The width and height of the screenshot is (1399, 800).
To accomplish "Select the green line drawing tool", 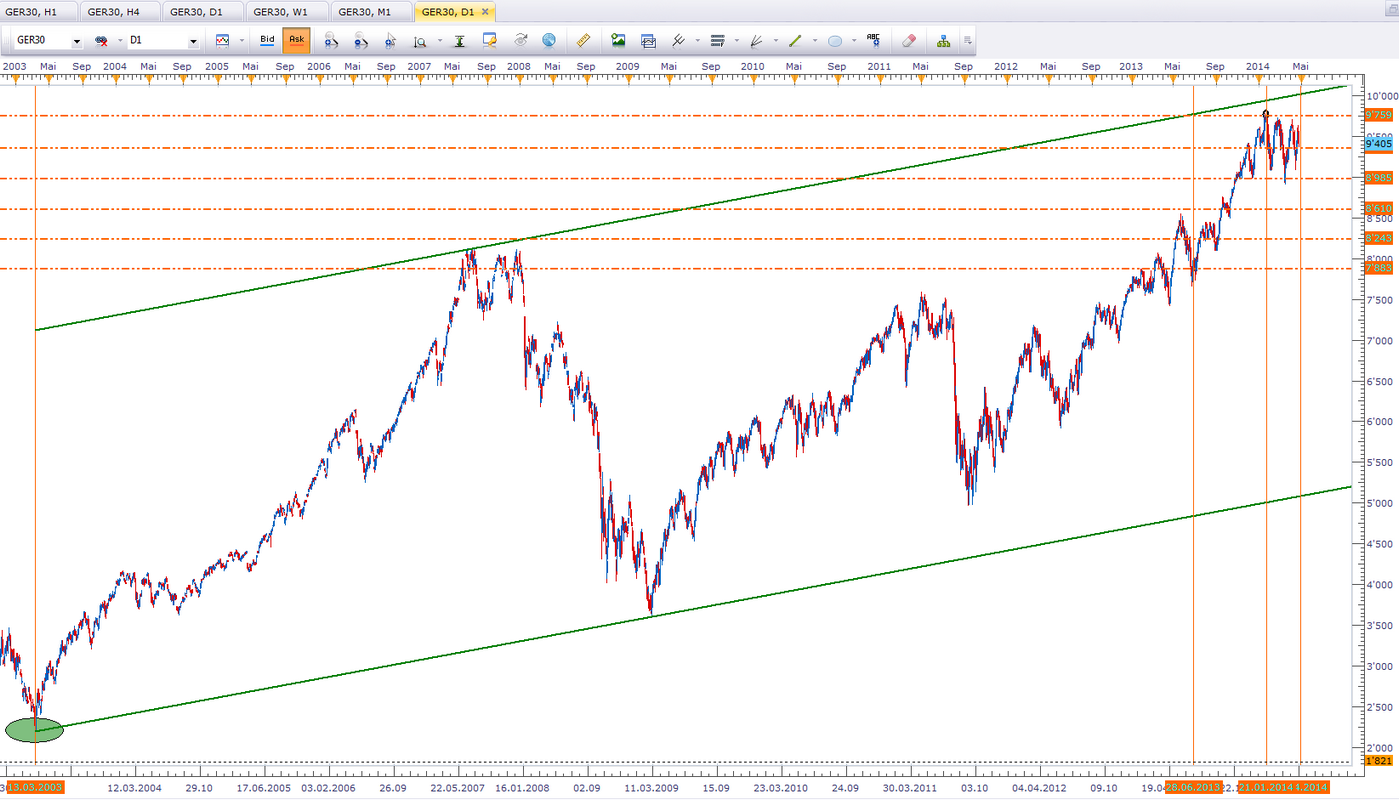I will click(x=796, y=41).
